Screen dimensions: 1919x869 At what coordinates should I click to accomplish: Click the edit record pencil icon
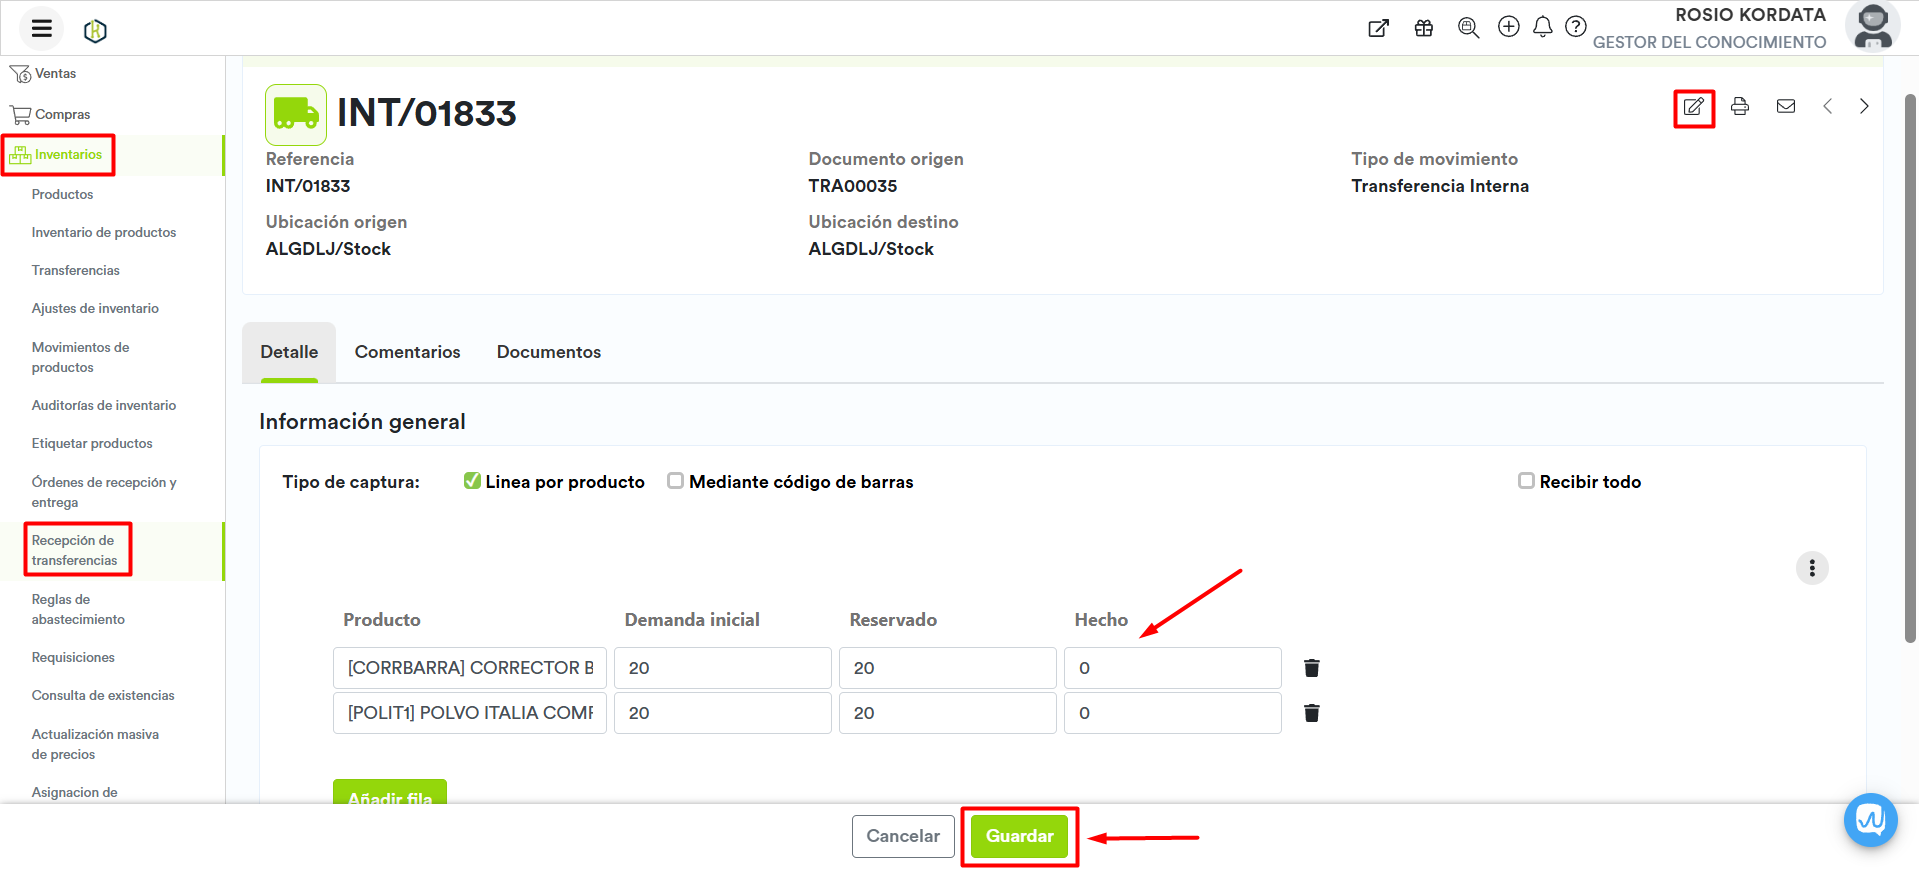[x=1693, y=107]
